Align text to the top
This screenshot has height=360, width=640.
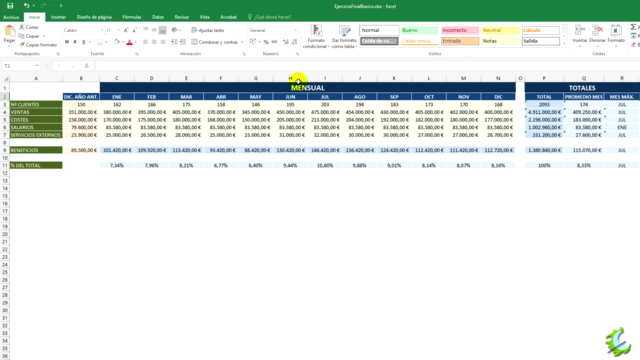tap(146, 30)
